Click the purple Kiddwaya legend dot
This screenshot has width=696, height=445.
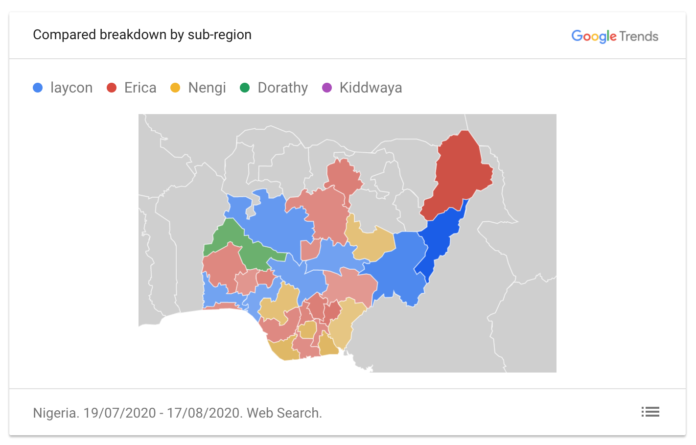(x=327, y=88)
